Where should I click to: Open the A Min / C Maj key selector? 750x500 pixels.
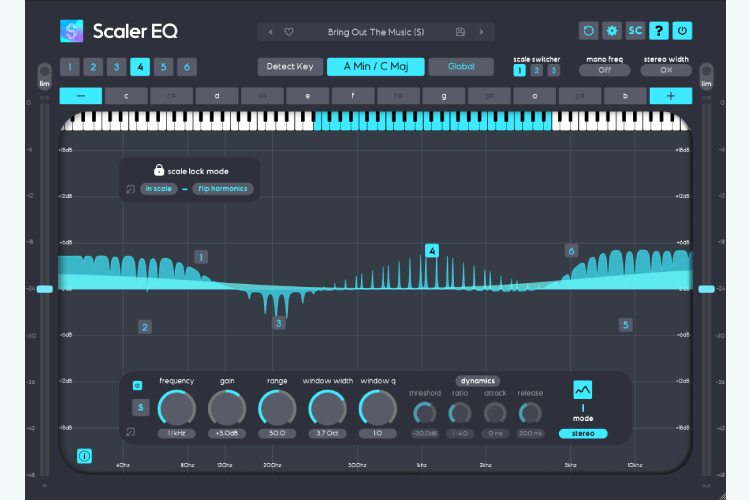(376, 67)
